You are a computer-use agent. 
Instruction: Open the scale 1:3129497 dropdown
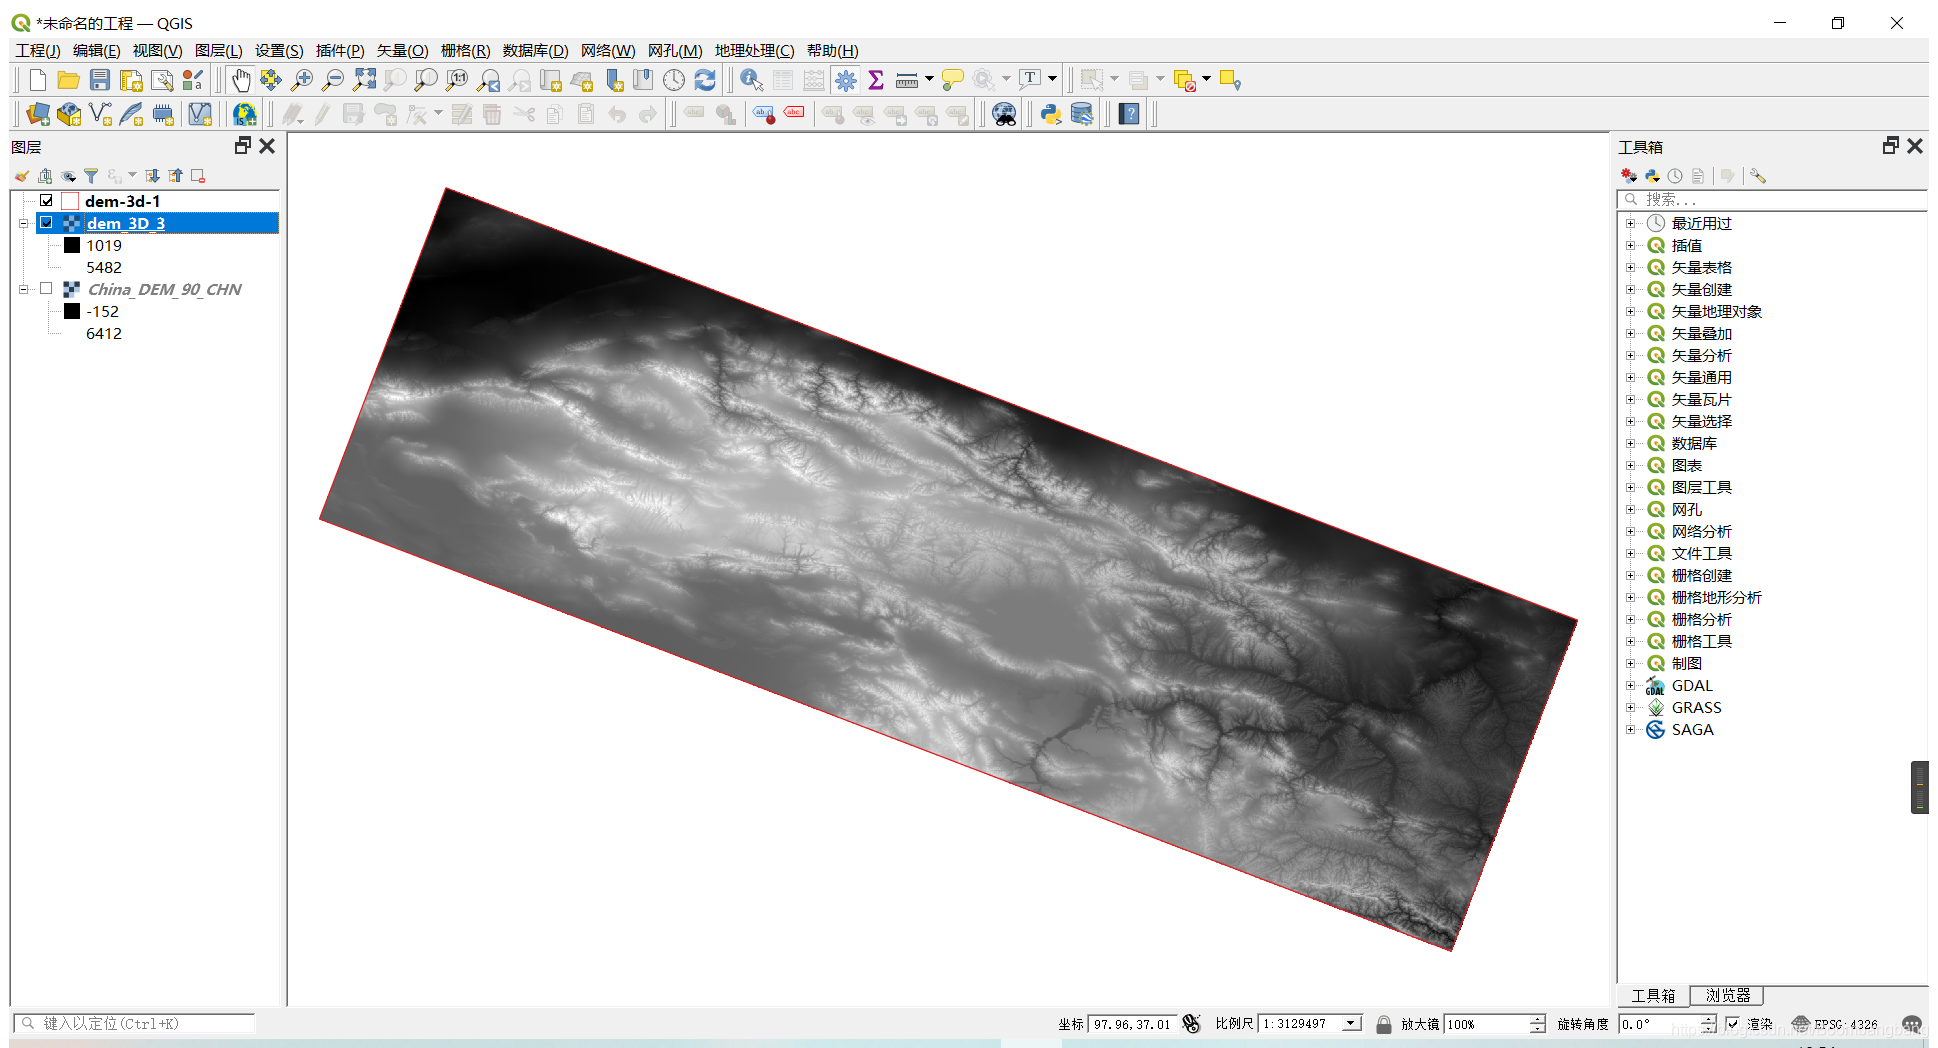(x=1352, y=1024)
